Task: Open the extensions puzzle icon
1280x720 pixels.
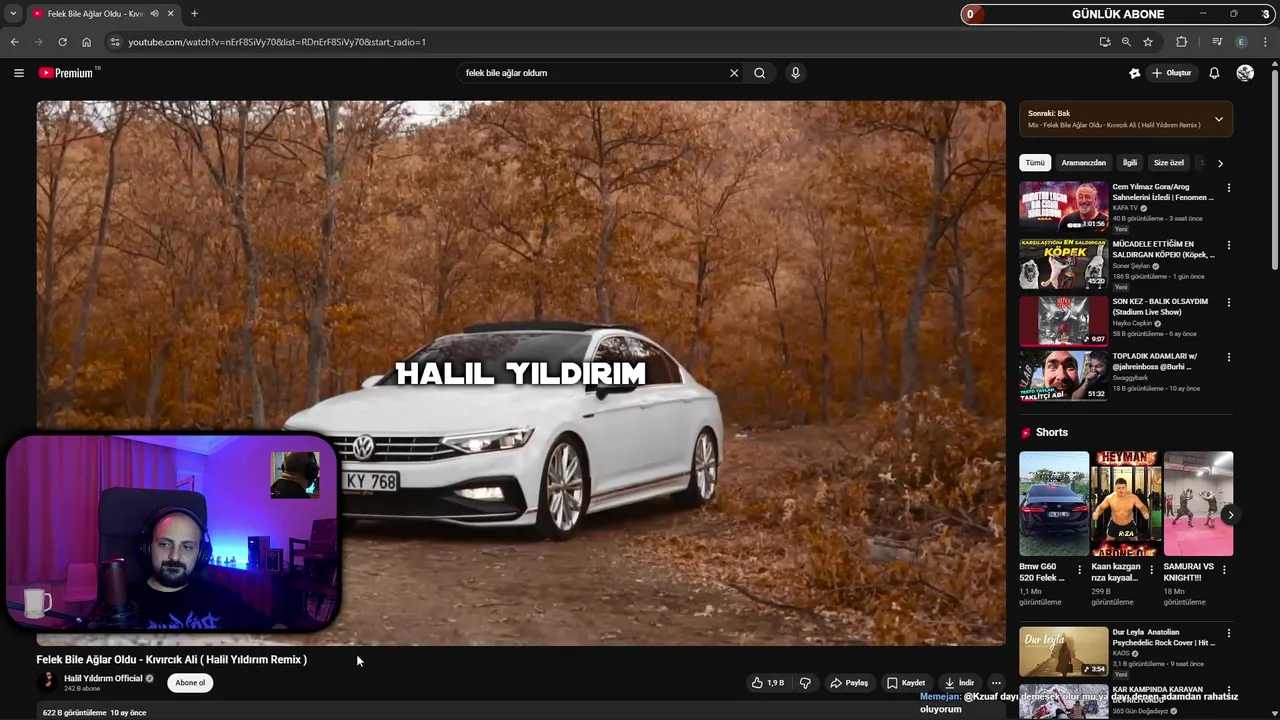Action: [x=1181, y=42]
